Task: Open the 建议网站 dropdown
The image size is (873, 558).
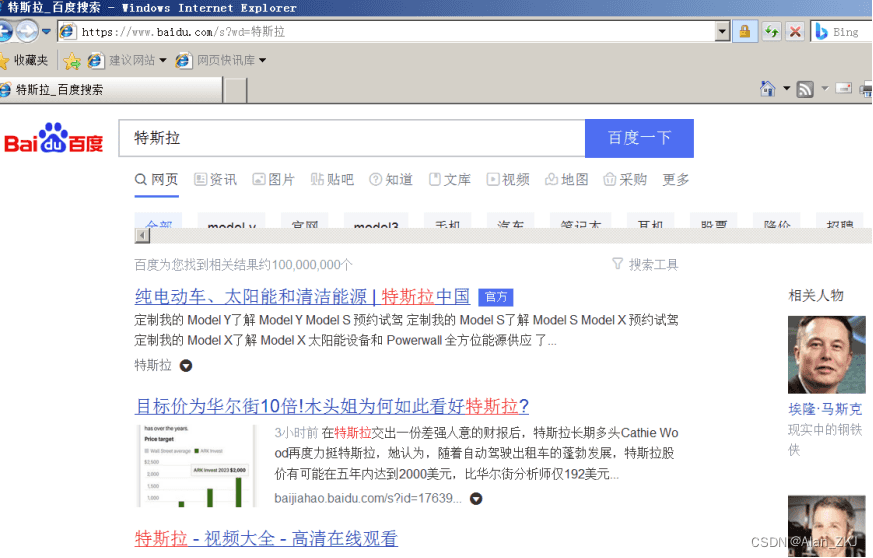Action: [x=127, y=60]
